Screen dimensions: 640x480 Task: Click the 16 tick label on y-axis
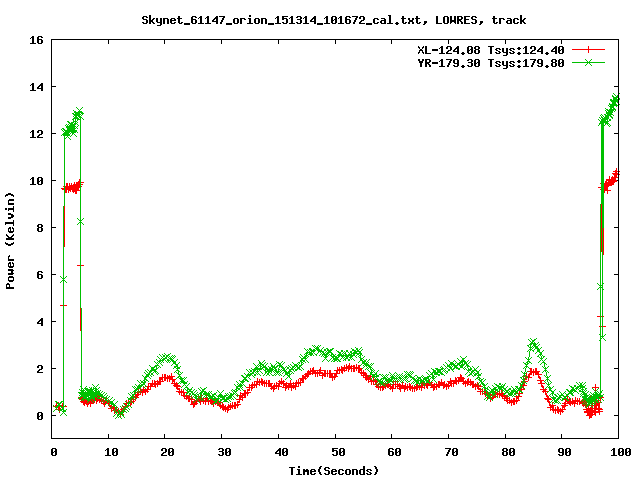pyautogui.click(x=36, y=41)
